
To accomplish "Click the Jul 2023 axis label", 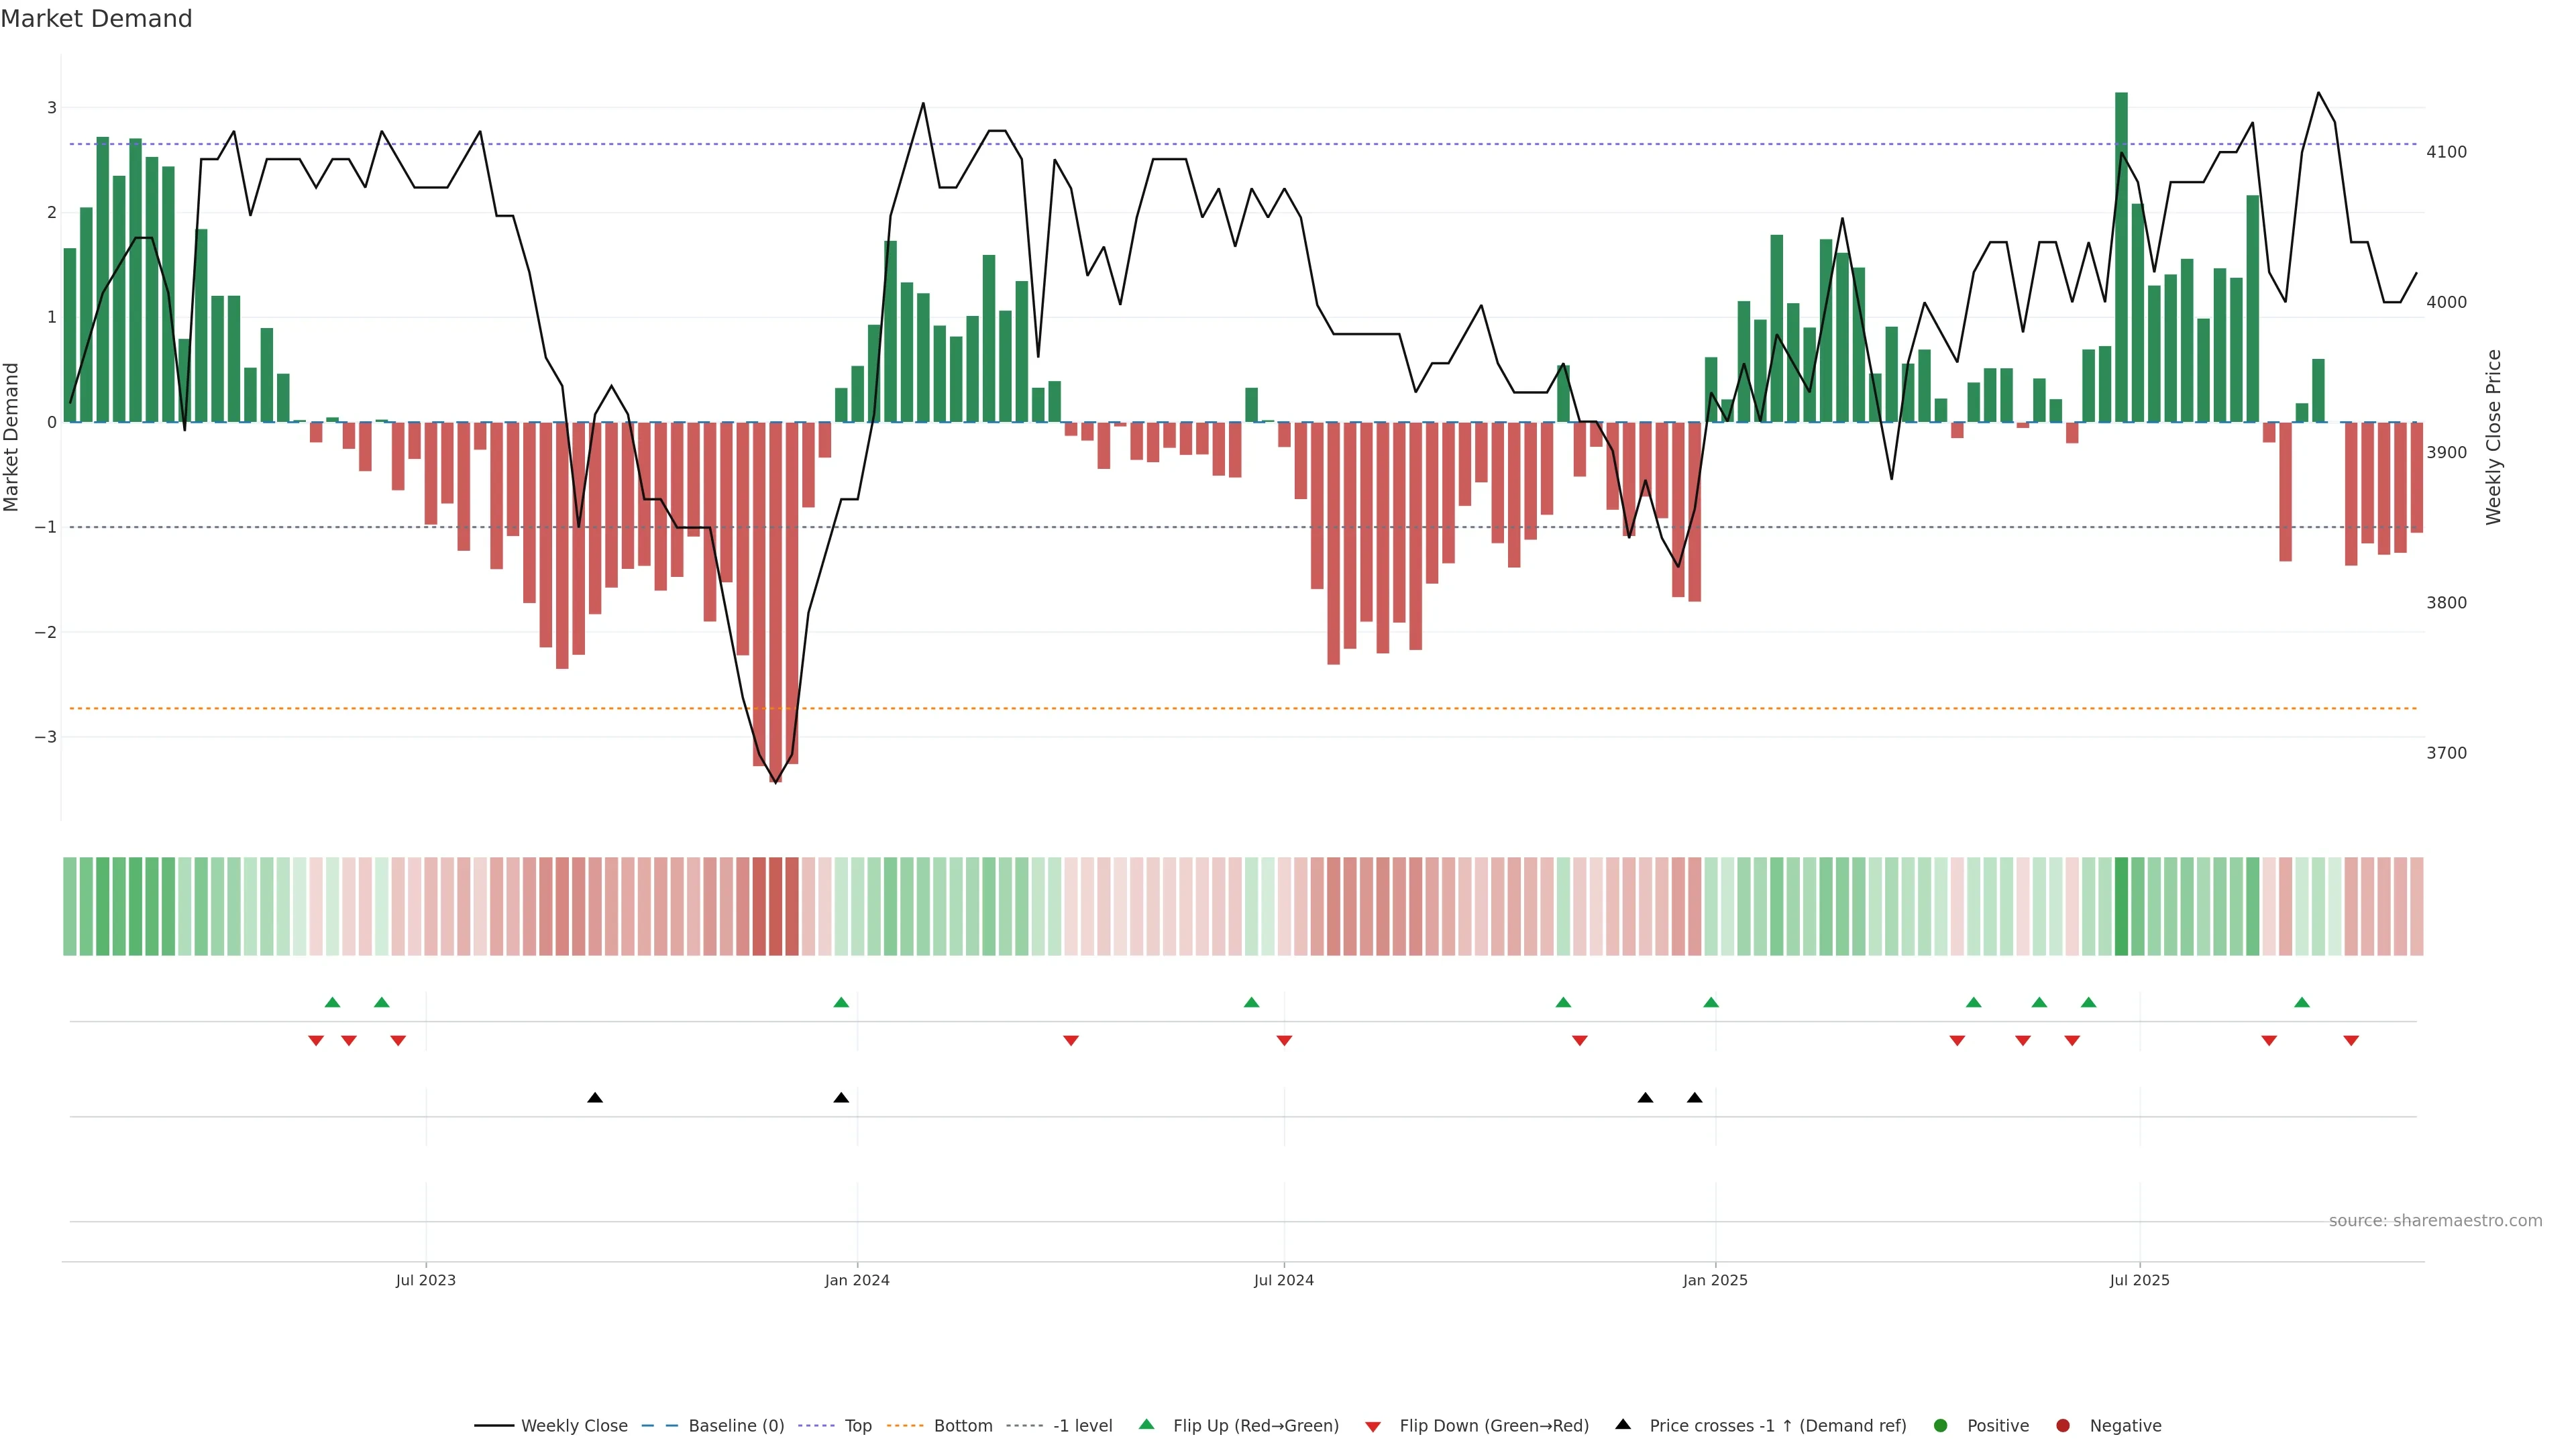I will pyautogui.click(x=425, y=1280).
